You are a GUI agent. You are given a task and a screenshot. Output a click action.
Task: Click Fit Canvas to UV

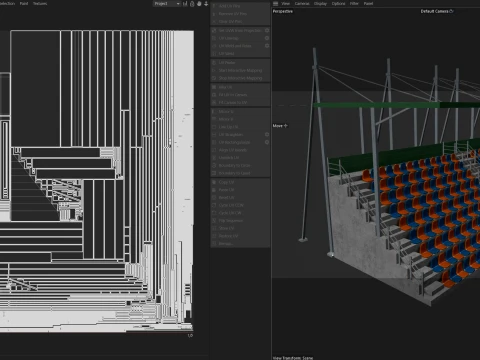[240, 102]
